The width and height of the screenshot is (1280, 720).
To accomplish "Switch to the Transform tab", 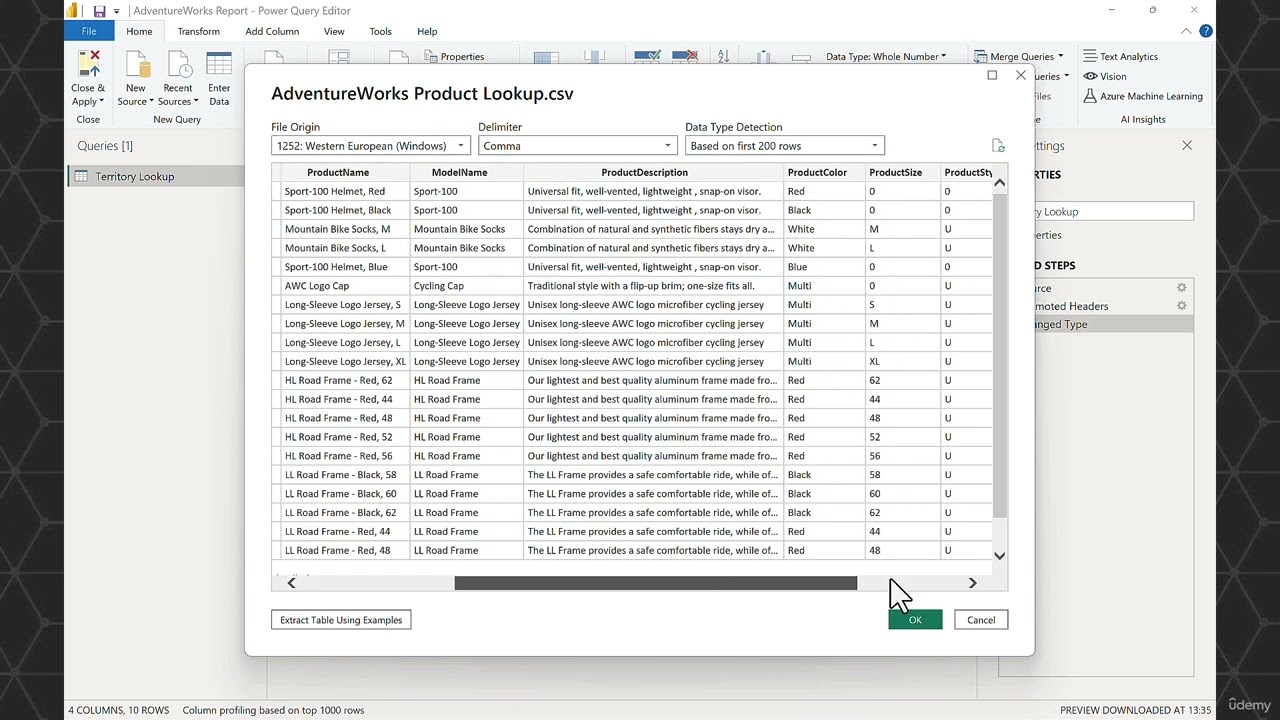I will click(198, 31).
